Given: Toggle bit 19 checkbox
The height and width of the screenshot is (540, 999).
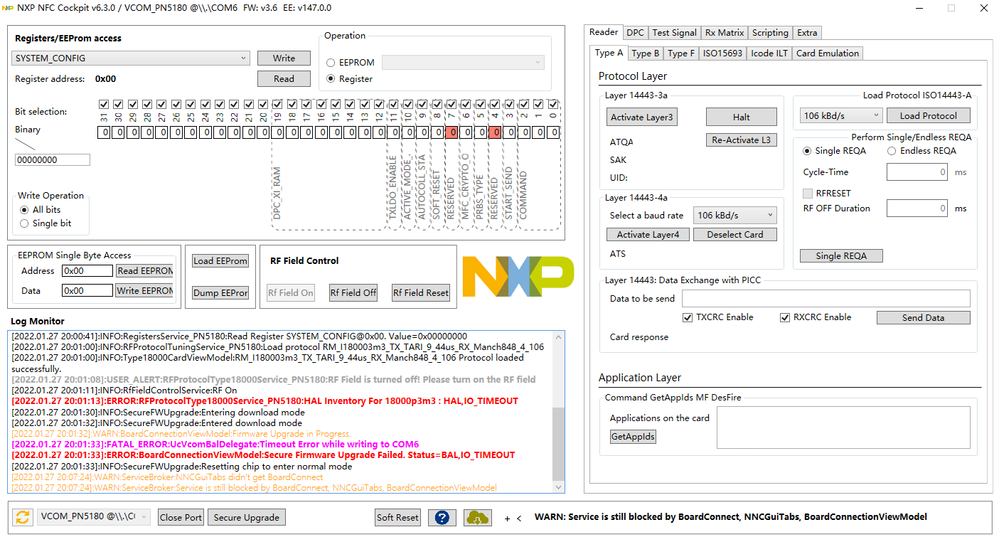Looking at the screenshot, I should 277,104.
